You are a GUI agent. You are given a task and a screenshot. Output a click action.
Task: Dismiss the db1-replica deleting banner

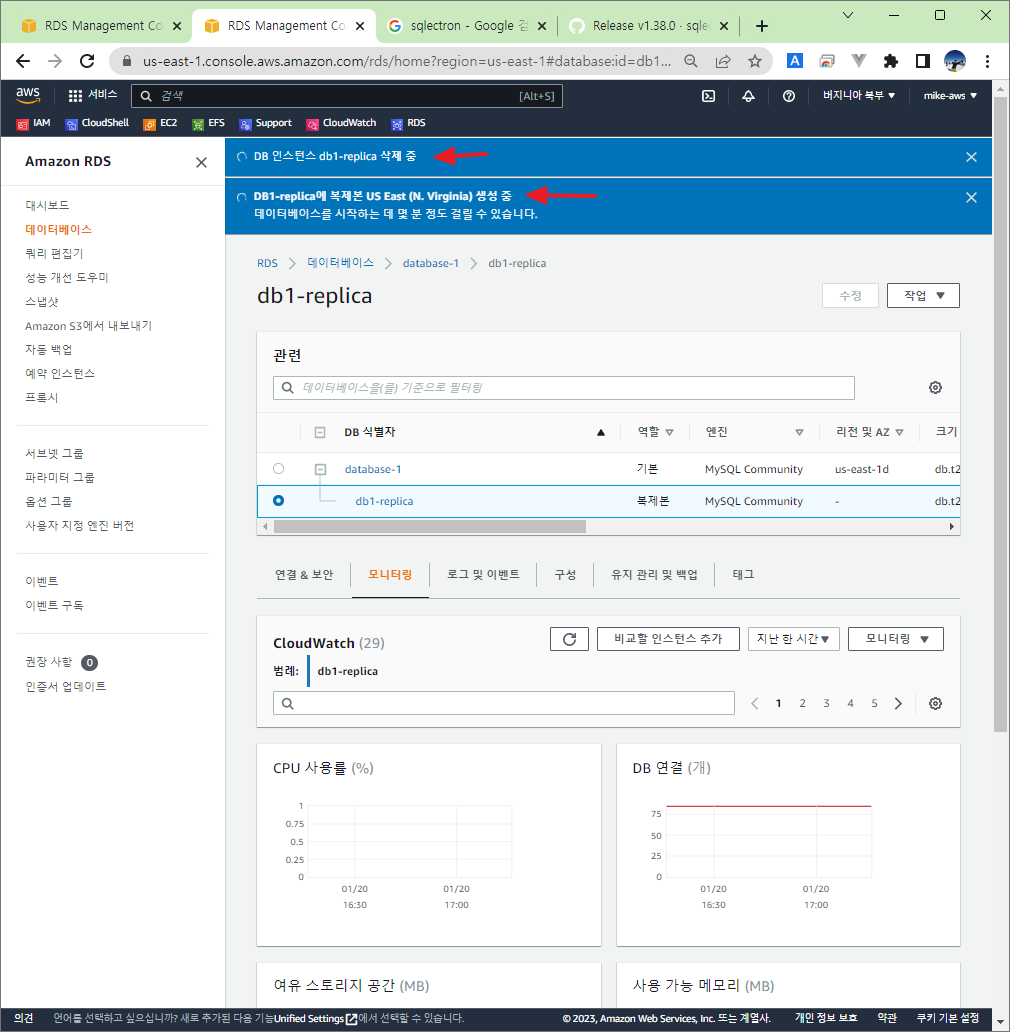(971, 157)
